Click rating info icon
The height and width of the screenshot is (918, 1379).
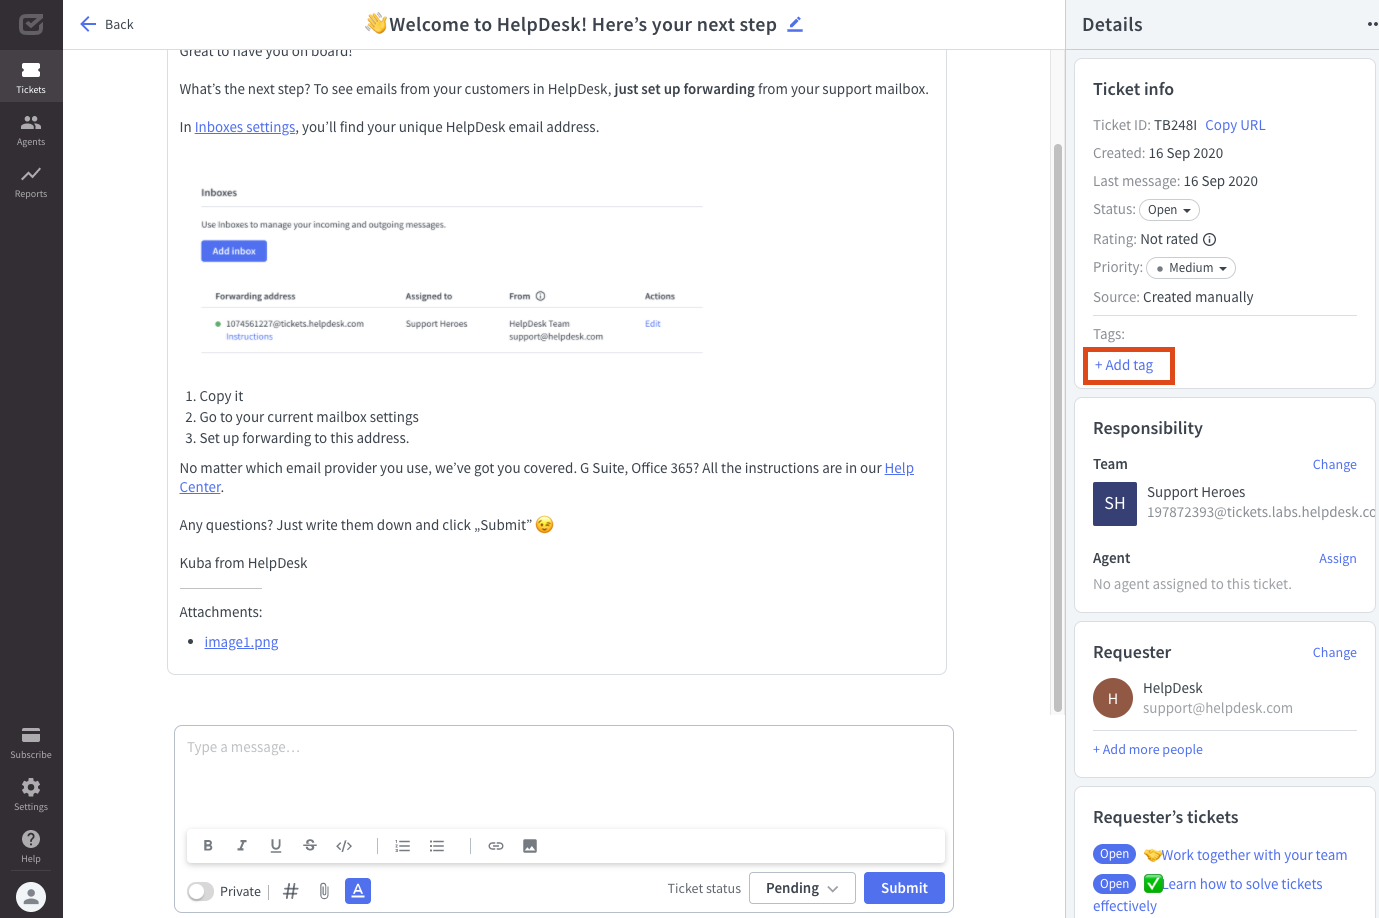[x=1209, y=239]
